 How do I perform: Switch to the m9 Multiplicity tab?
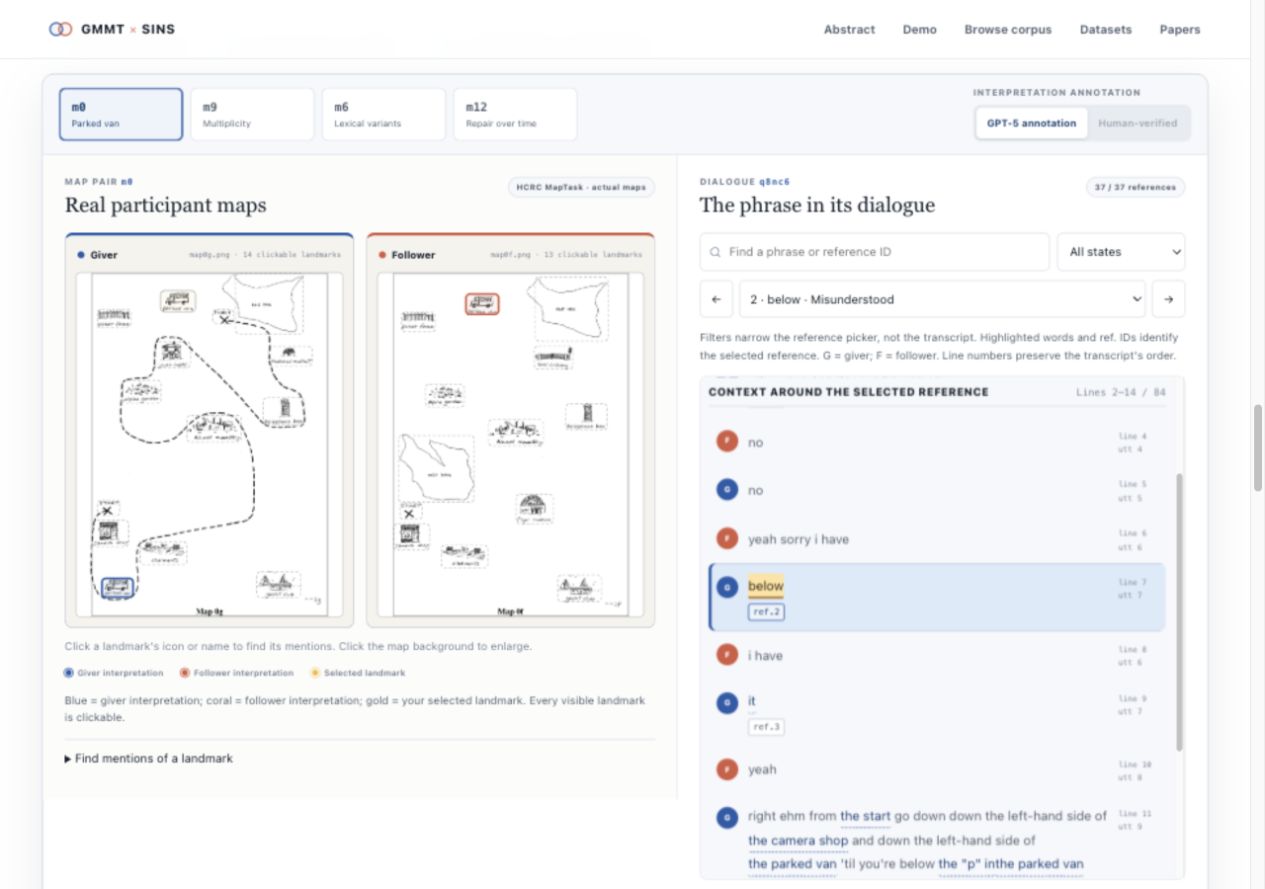pos(252,114)
